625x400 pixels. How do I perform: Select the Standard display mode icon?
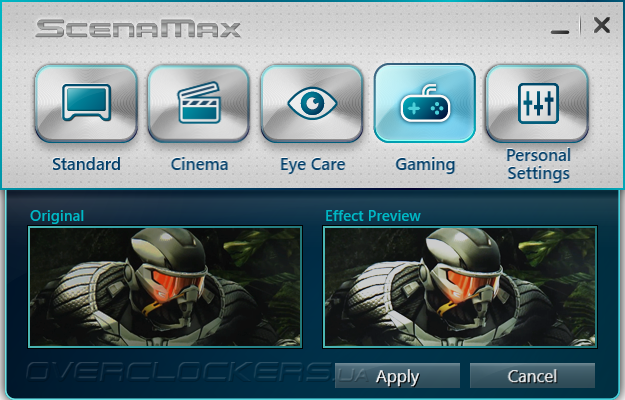[86, 104]
